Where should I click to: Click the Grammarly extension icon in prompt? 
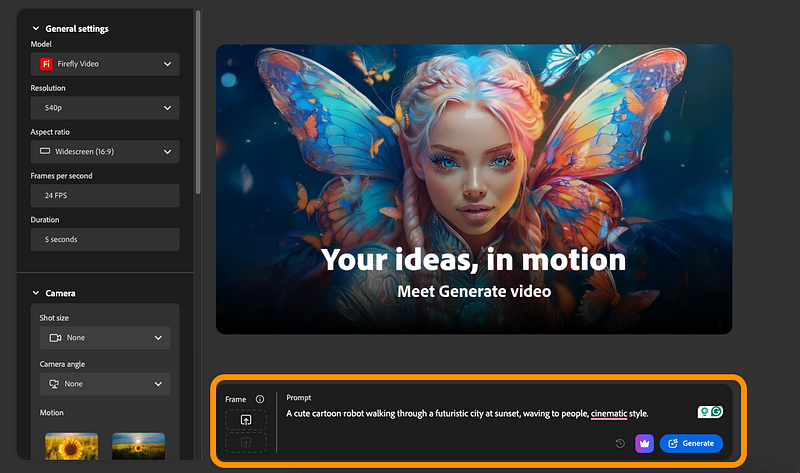coord(716,412)
